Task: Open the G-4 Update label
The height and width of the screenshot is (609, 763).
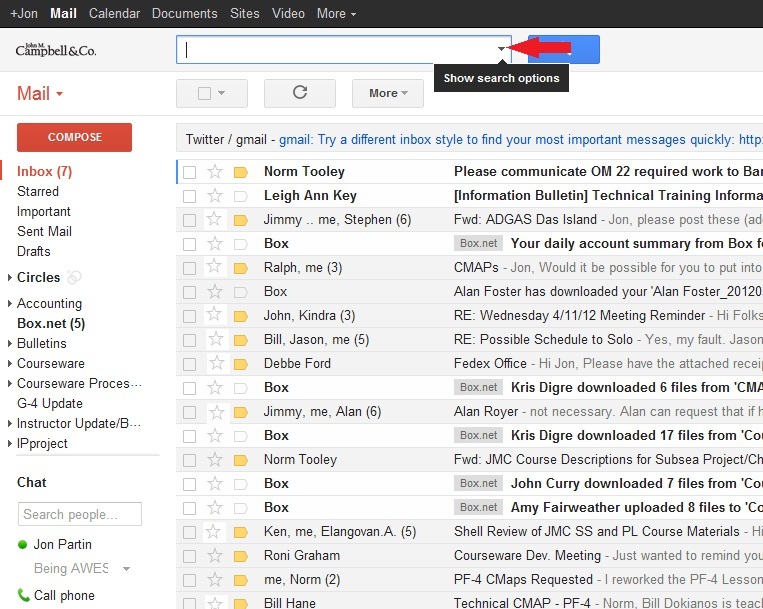Action: tap(50, 403)
